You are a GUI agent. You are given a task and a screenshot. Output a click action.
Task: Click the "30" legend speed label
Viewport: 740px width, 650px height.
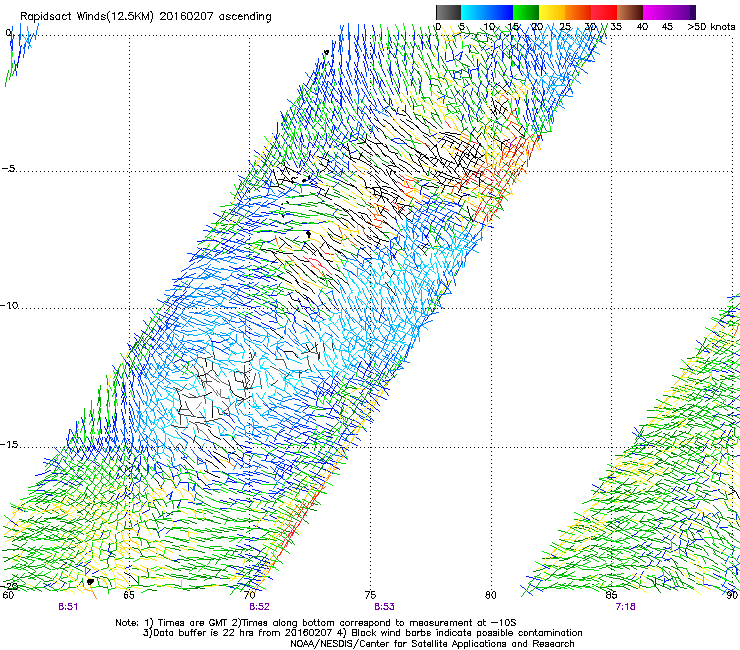[x=590, y=27]
